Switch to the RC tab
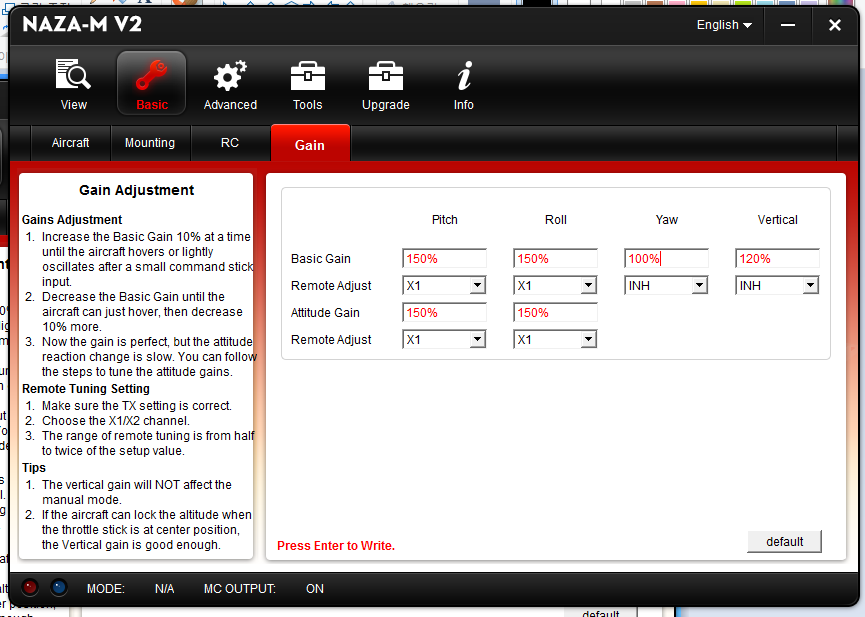This screenshot has height=617, width=865. pos(230,143)
